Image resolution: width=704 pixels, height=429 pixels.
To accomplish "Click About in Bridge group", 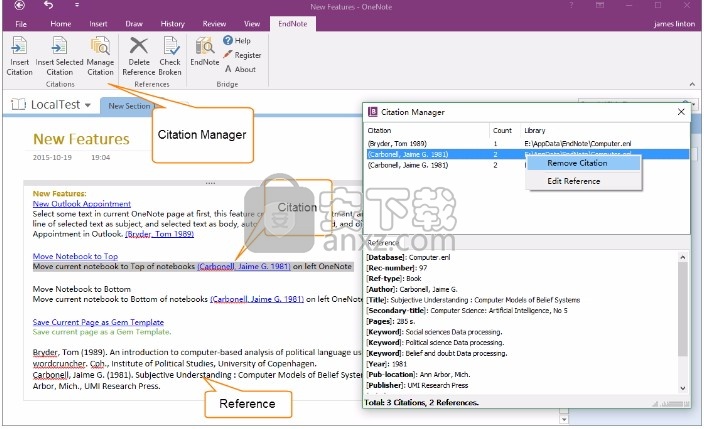I will (x=240, y=69).
